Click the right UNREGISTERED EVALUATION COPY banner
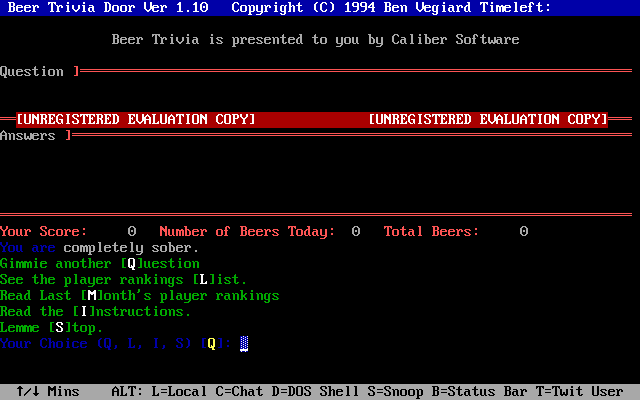Viewport: 640px width, 400px height. point(487,119)
